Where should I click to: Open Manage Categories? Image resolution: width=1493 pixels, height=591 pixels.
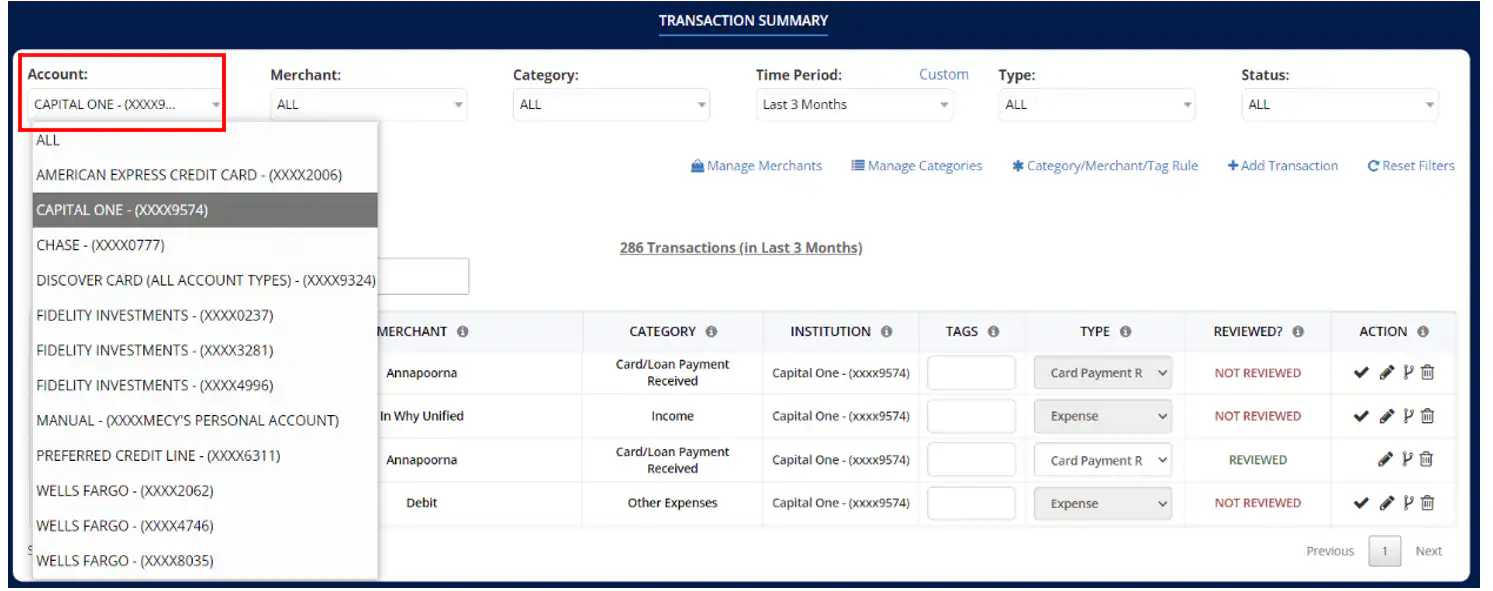(x=916, y=166)
